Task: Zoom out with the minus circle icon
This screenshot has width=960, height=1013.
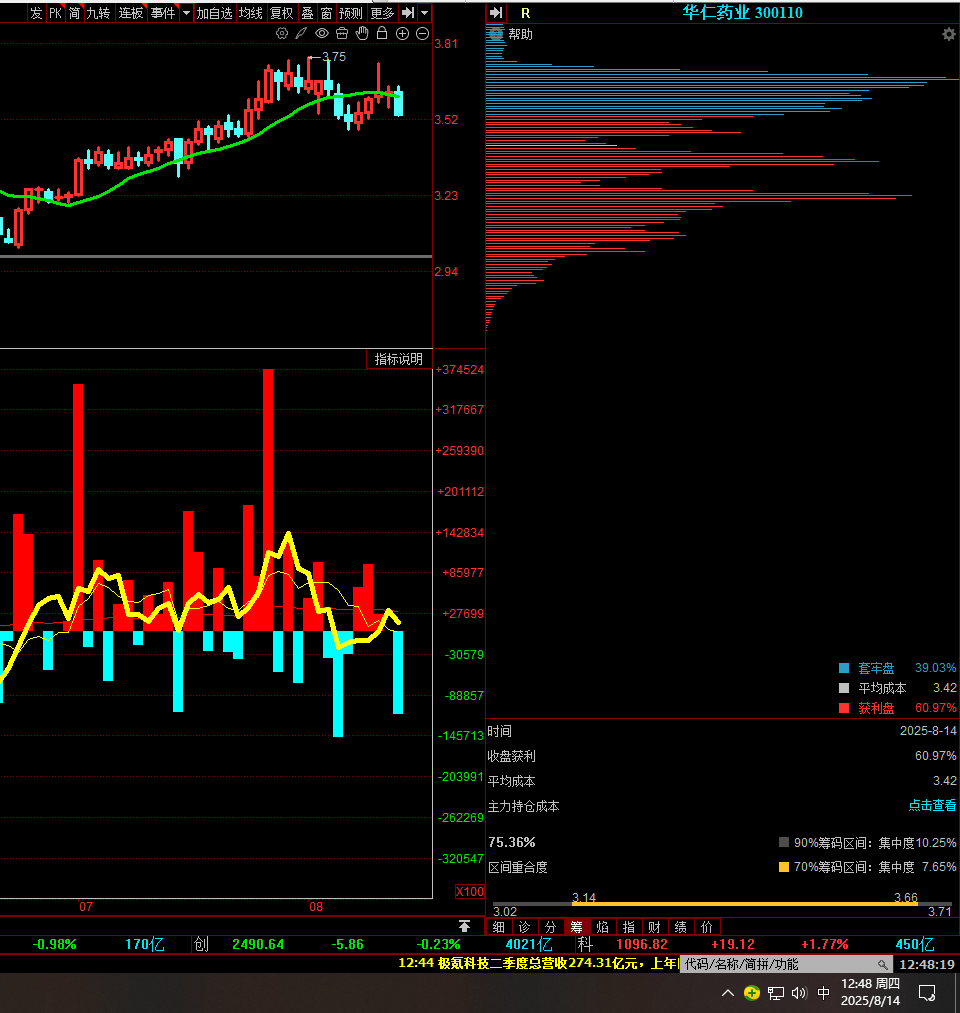Action: click(423, 34)
